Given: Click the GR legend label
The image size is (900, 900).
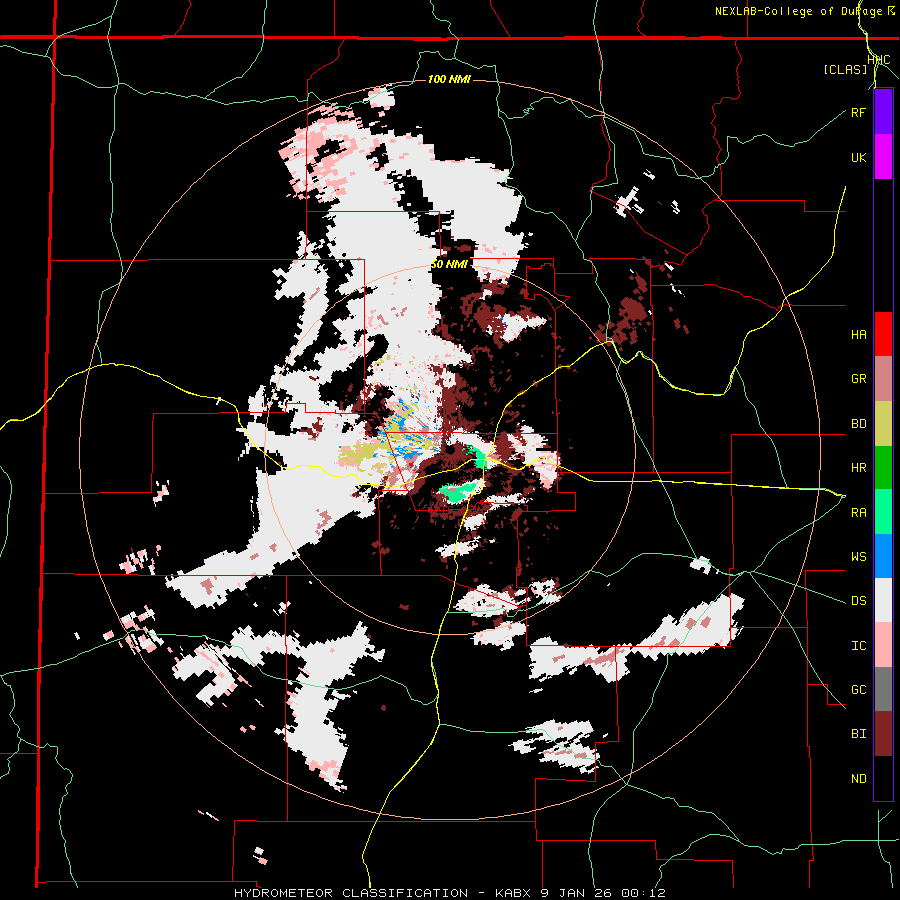Looking at the screenshot, I should [x=859, y=379].
